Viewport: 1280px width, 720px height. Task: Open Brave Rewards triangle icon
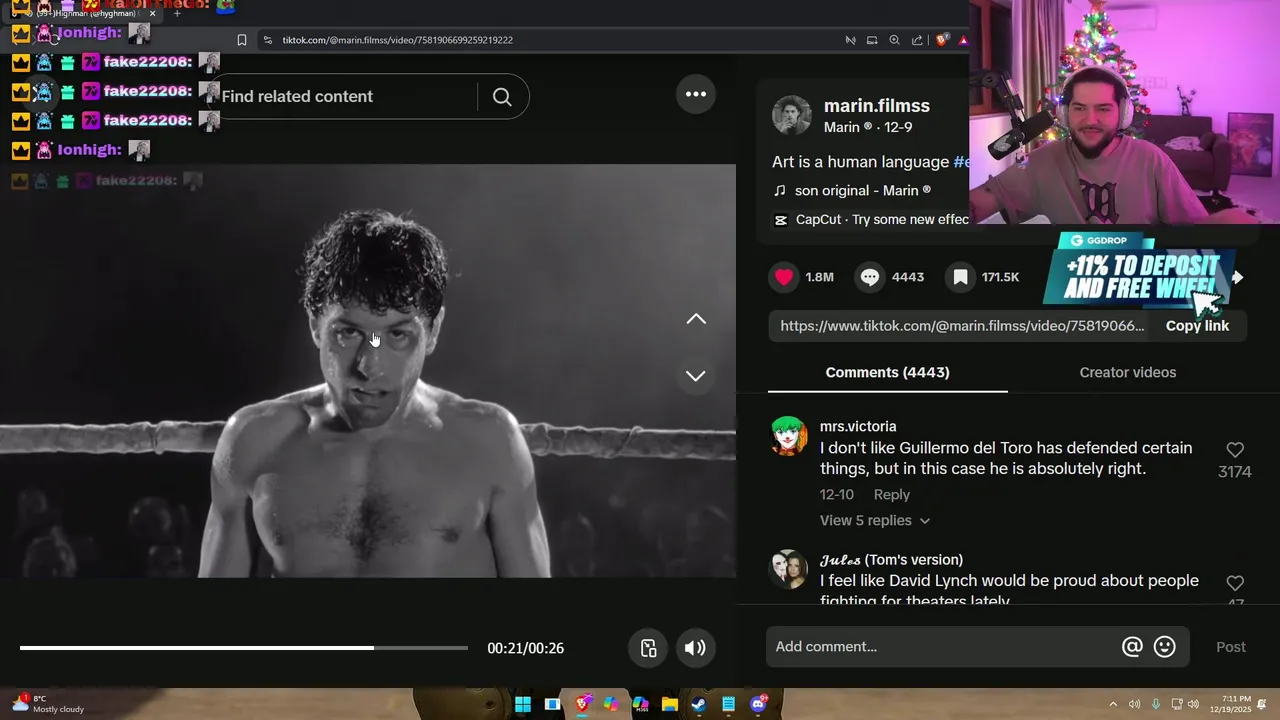[963, 40]
